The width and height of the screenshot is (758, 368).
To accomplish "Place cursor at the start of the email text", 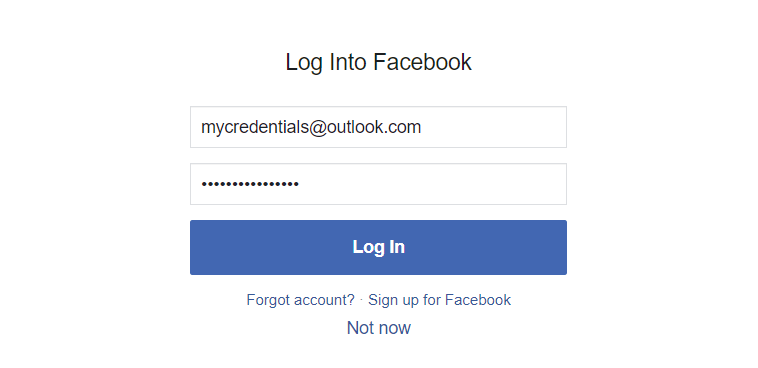I will pos(202,127).
